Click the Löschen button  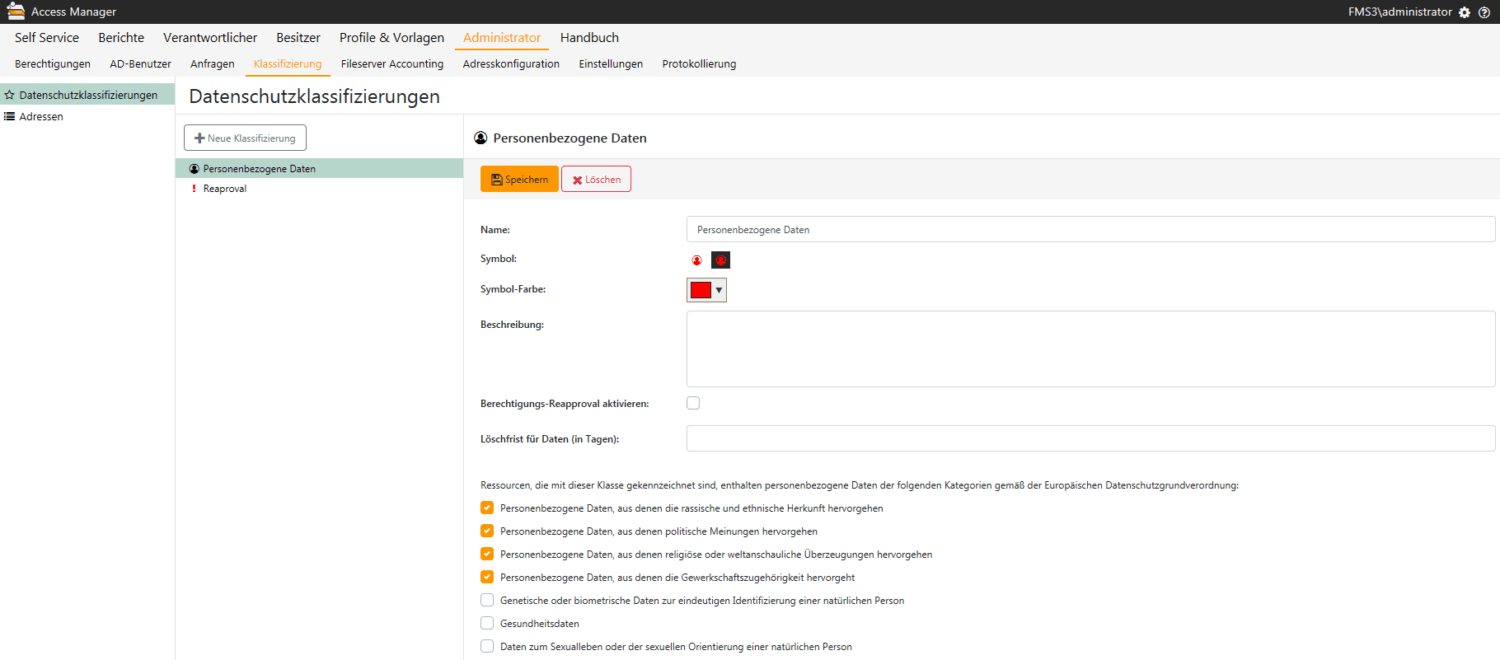pyautogui.click(x=596, y=179)
